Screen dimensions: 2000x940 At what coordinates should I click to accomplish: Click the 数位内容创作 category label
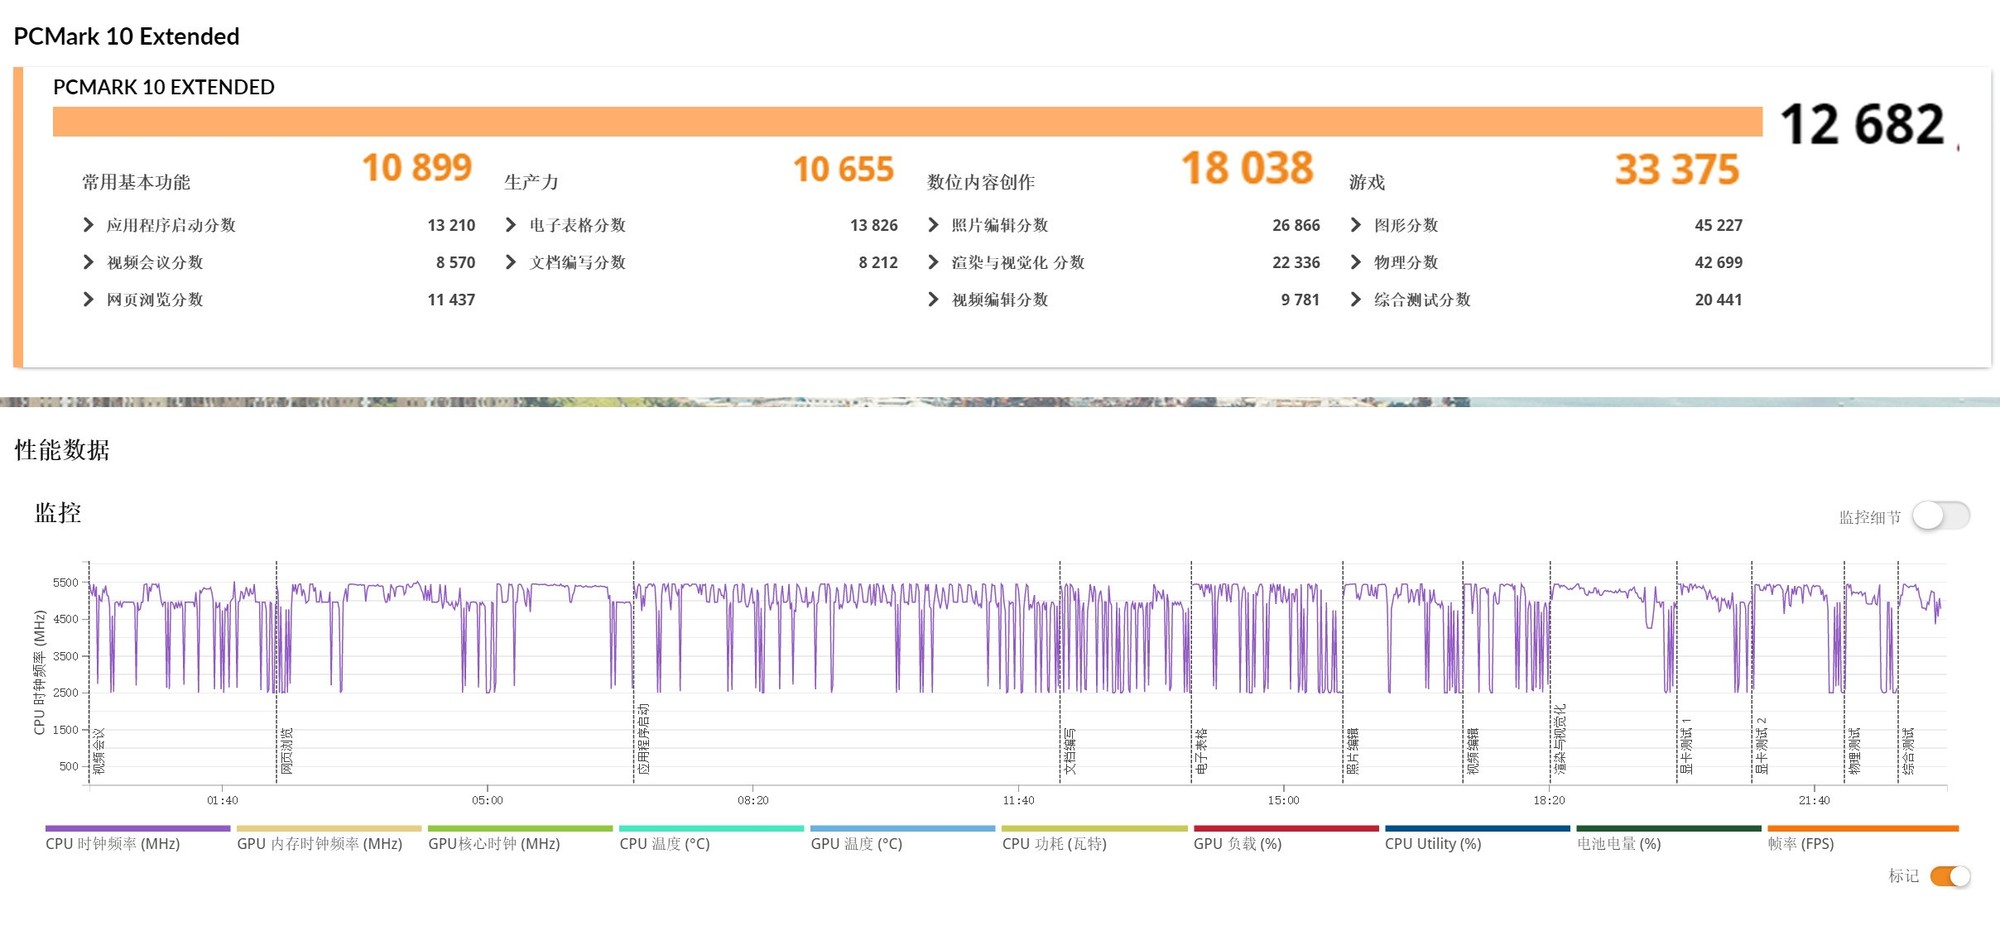(981, 182)
